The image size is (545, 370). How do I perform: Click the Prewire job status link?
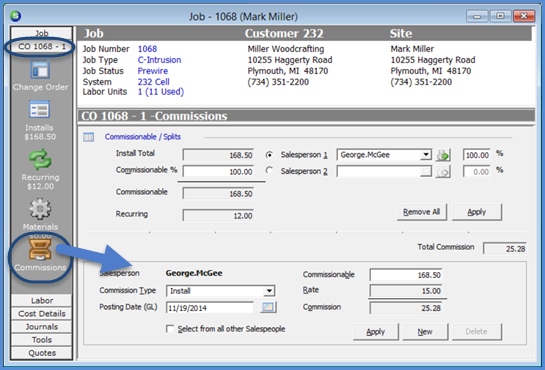pos(153,71)
